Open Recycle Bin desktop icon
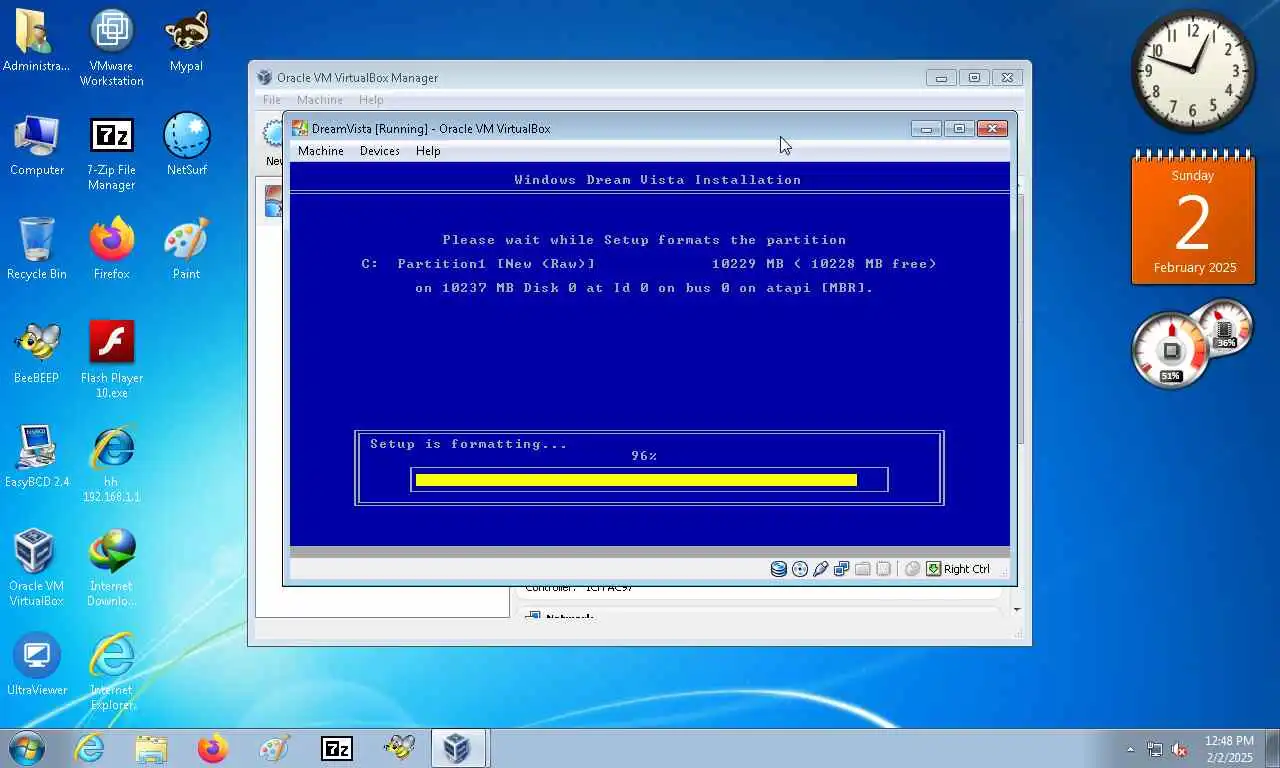Image resolution: width=1280 pixels, height=768 pixels. coord(37,249)
